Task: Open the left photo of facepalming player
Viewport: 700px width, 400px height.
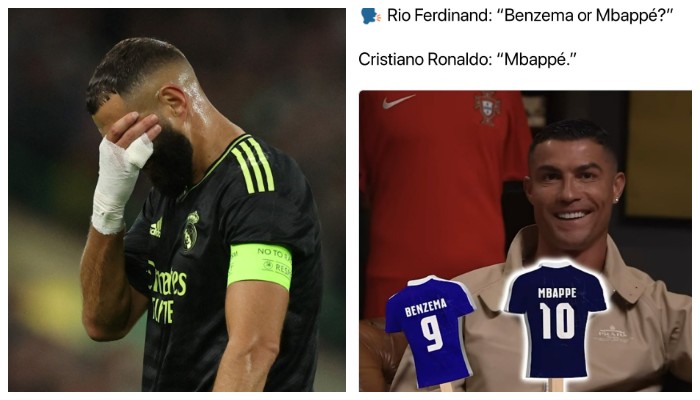Action: 177,200
